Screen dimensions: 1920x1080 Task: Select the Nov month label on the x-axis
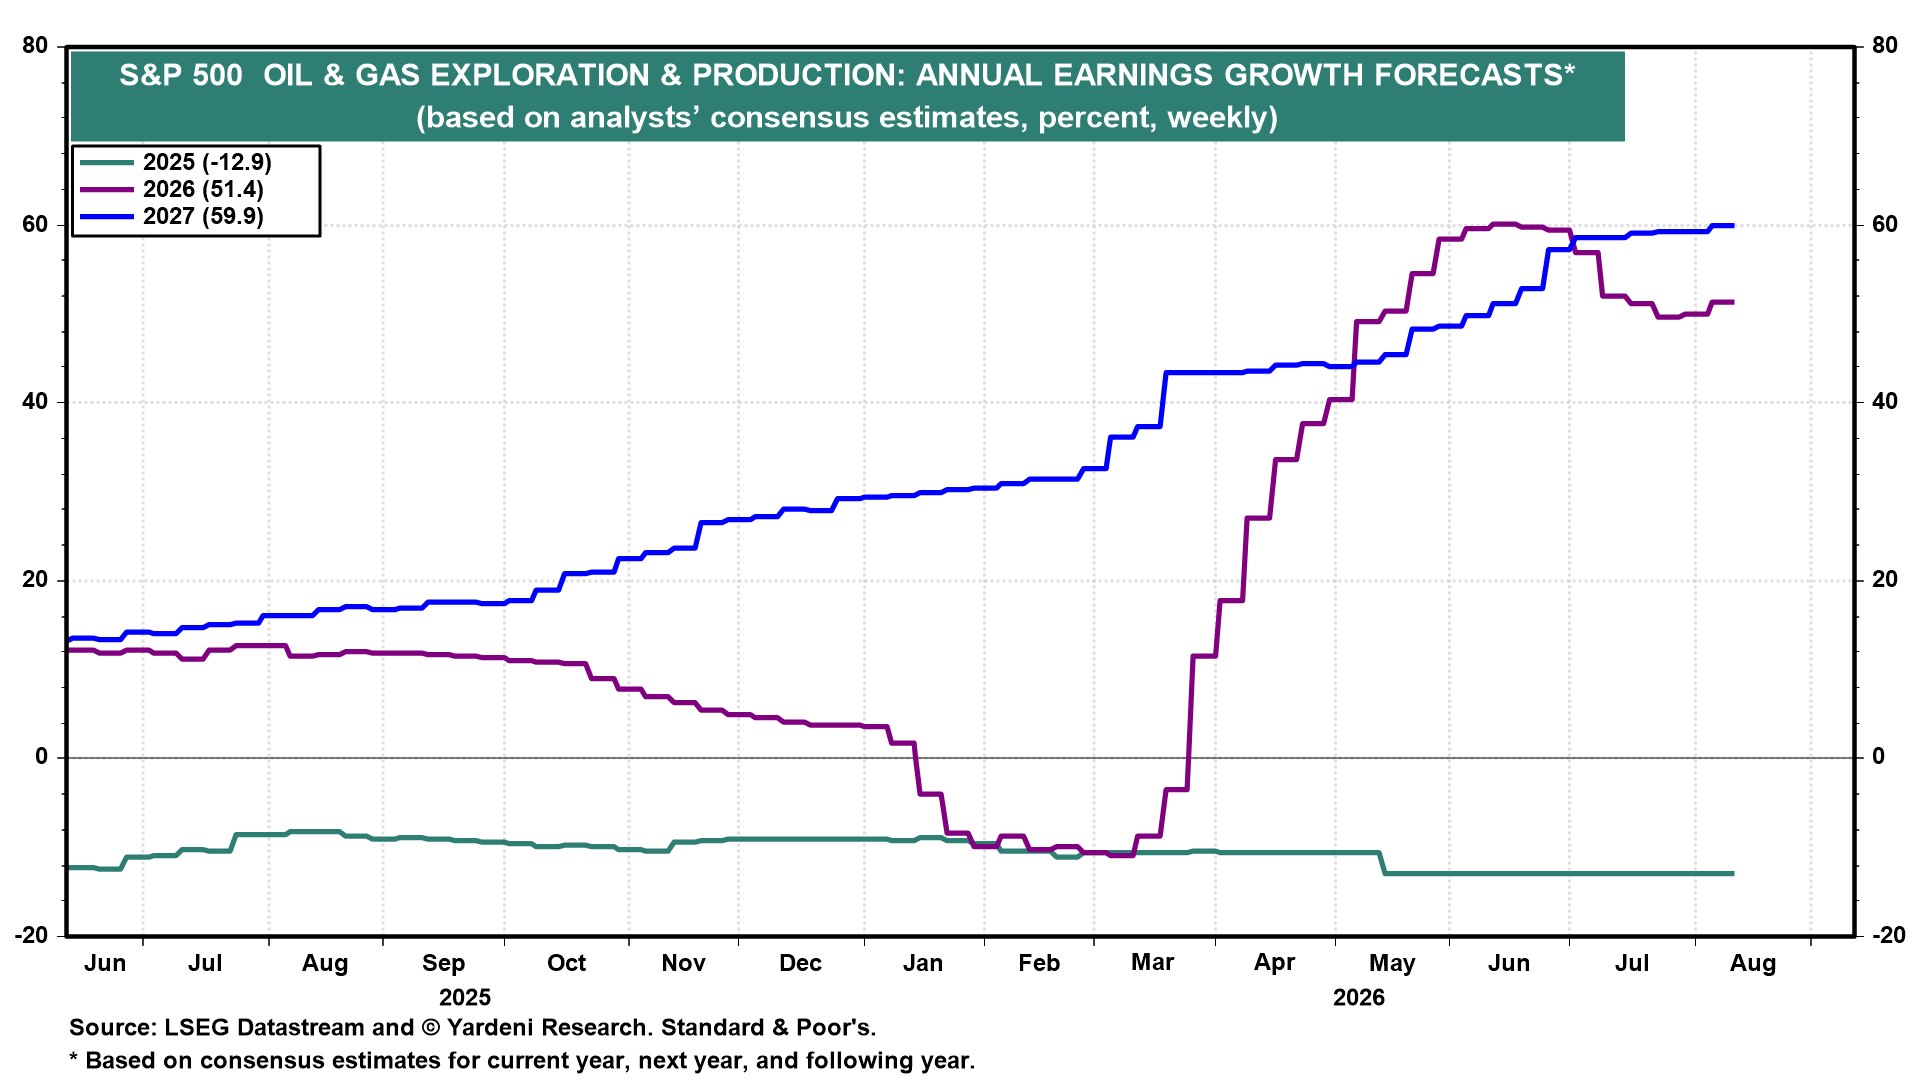[684, 963]
